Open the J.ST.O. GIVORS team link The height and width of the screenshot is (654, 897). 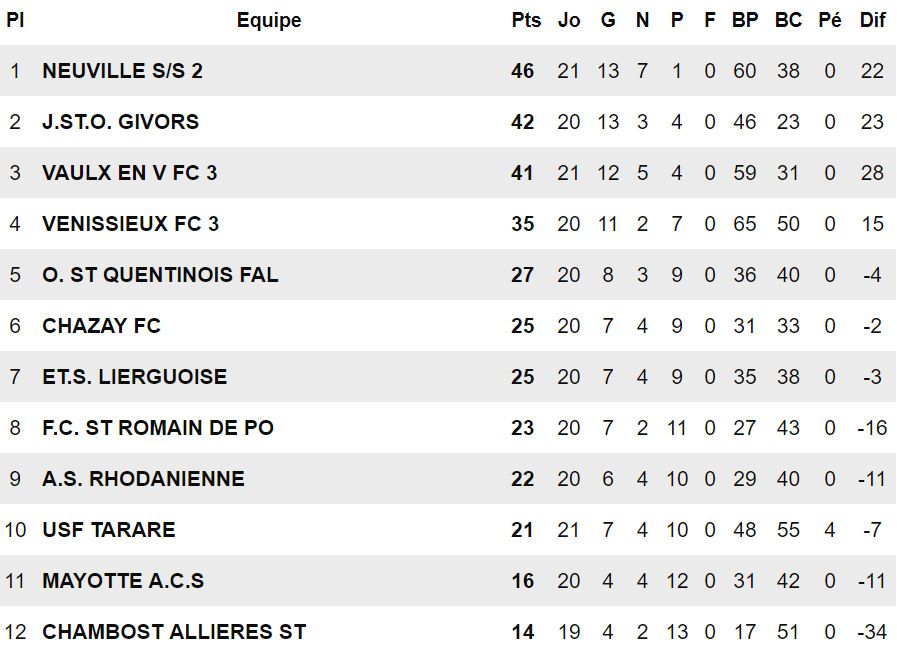pyautogui.click(x=120, y=122)
